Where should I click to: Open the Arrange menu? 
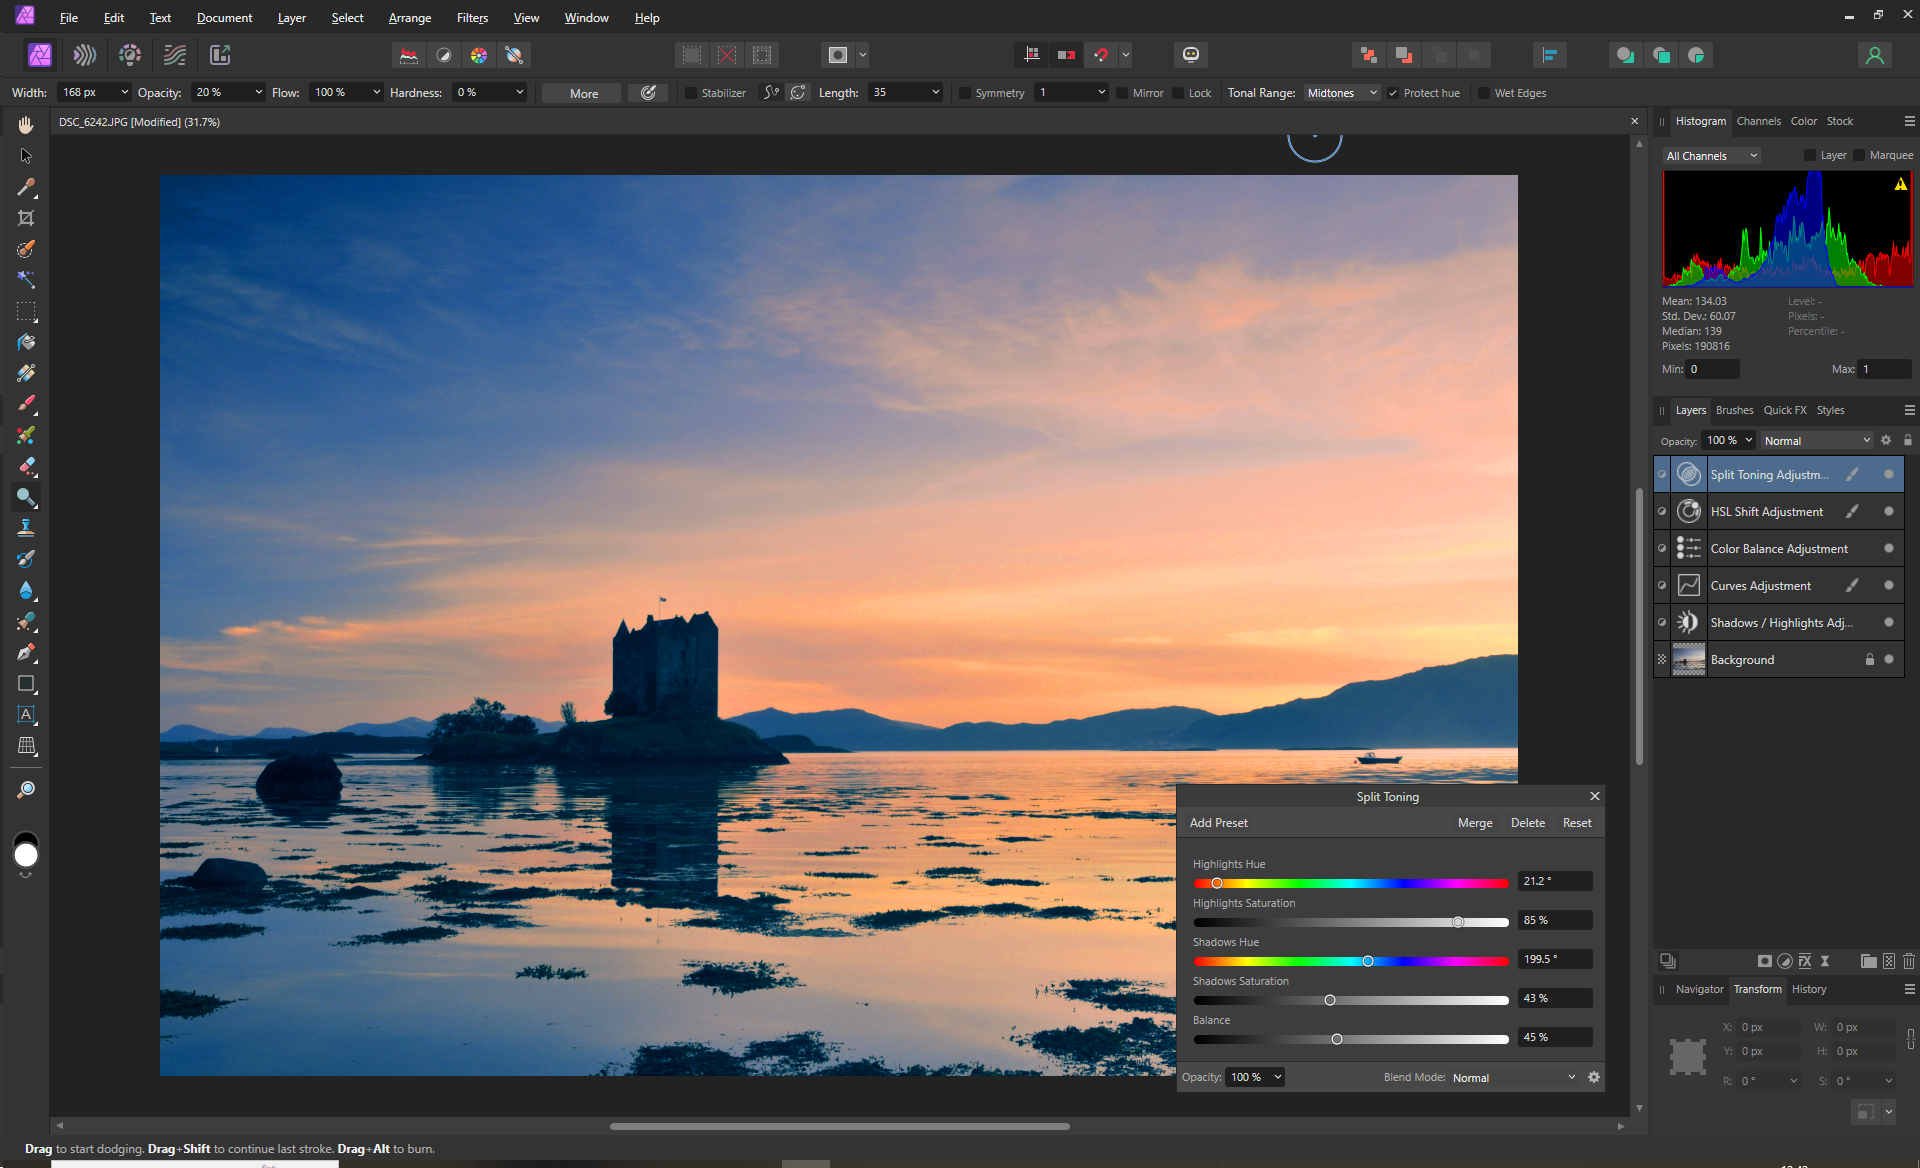pos(410,18)
